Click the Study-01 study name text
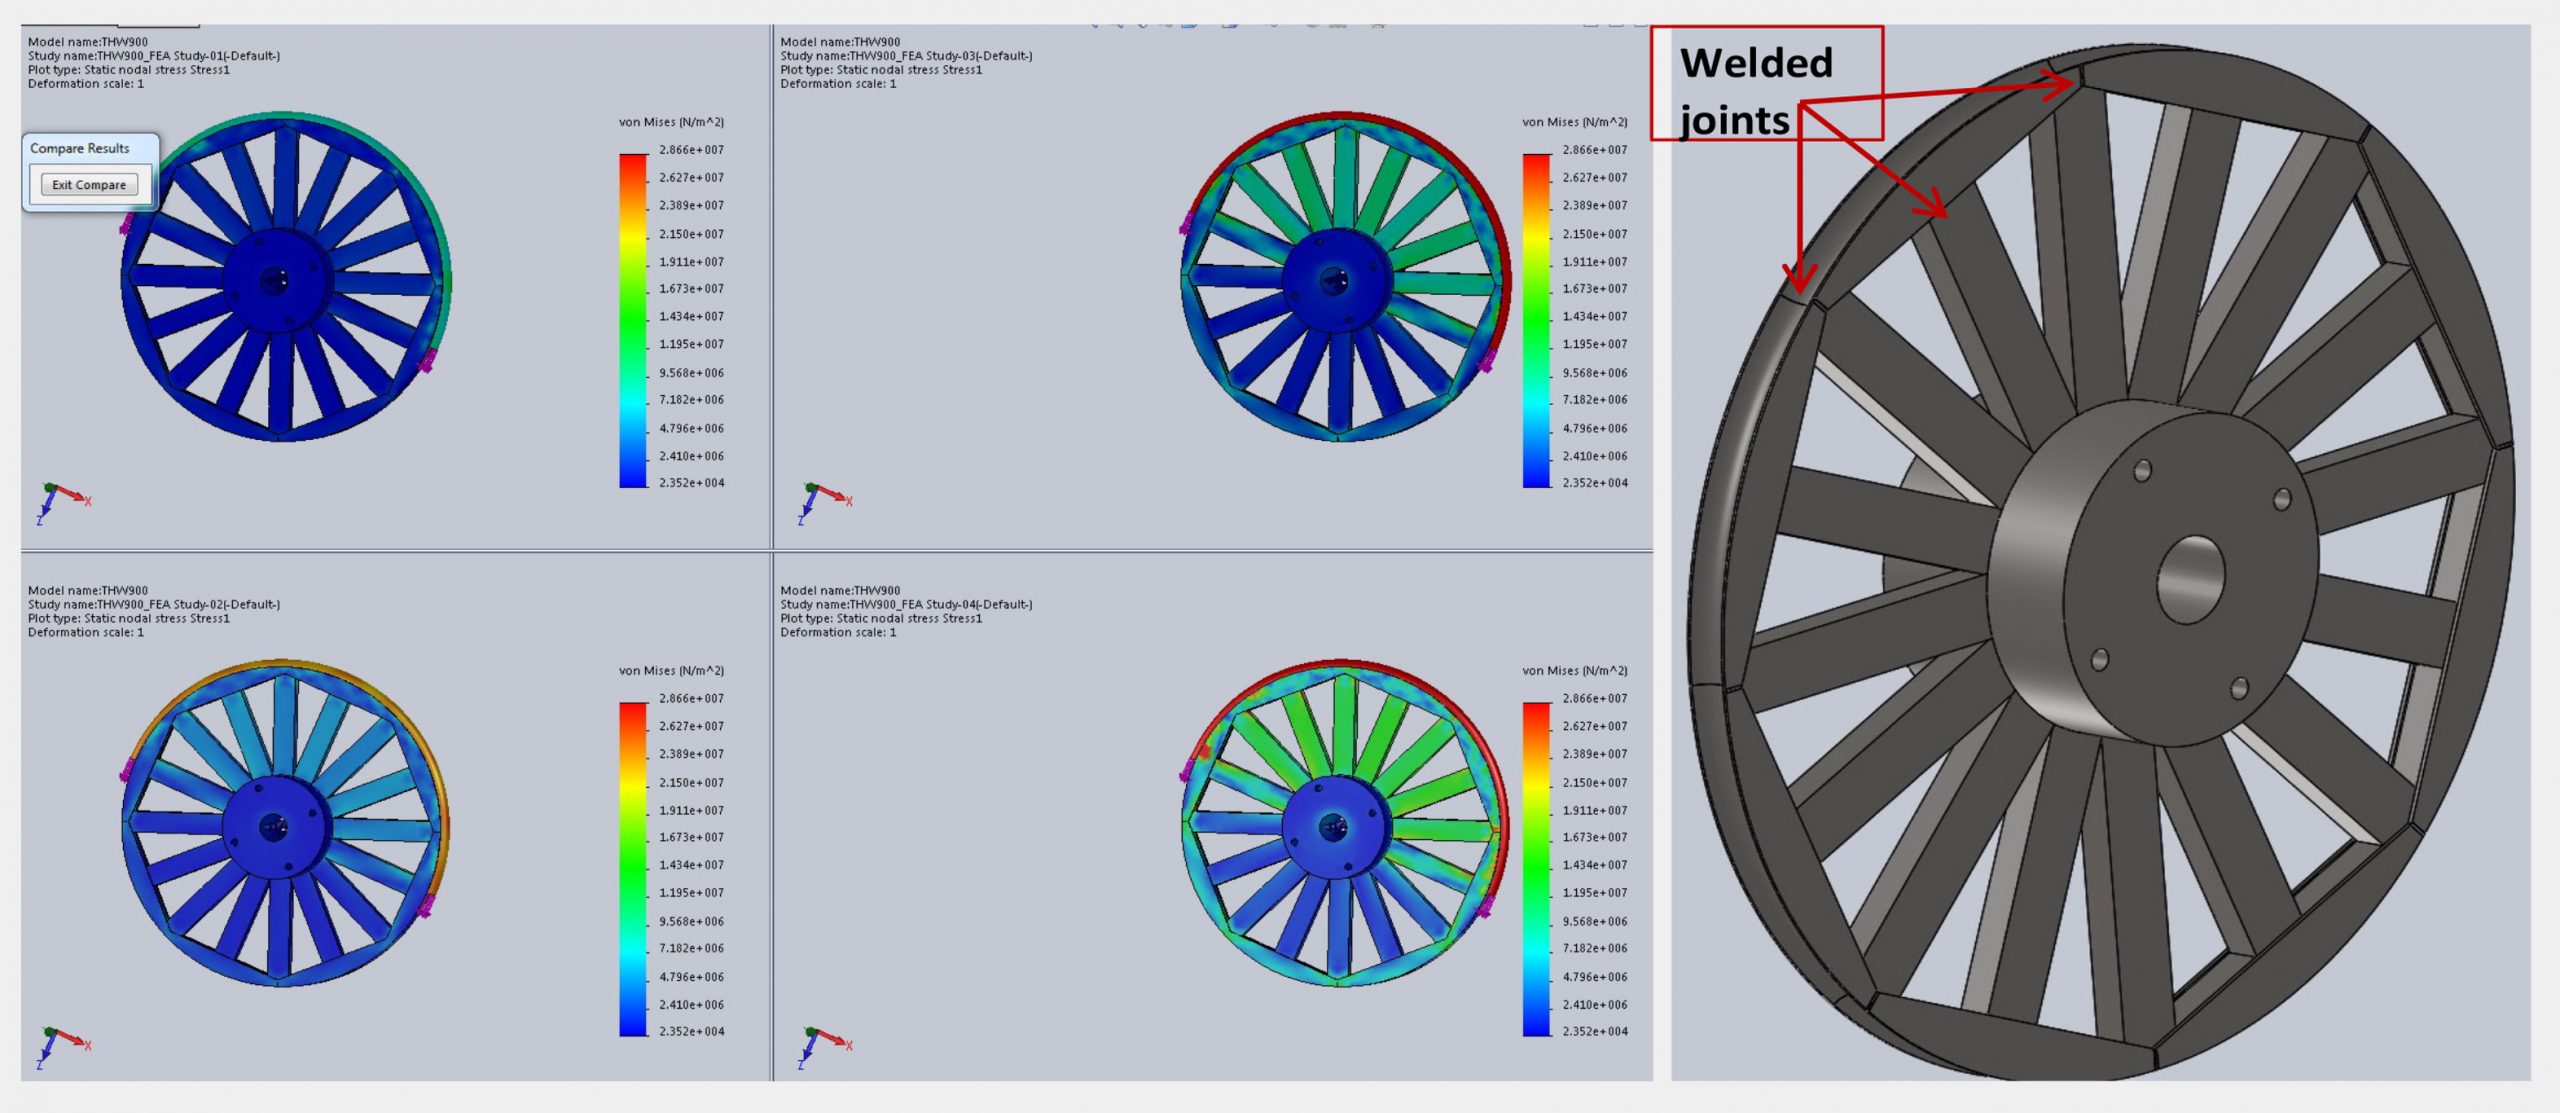The image size is (2560, 1113). click(x=154, y=56)
